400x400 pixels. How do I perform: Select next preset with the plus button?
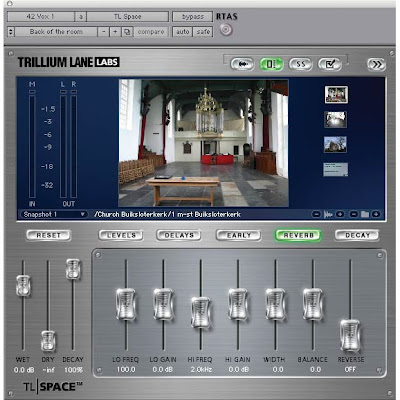tap(115, 32)
